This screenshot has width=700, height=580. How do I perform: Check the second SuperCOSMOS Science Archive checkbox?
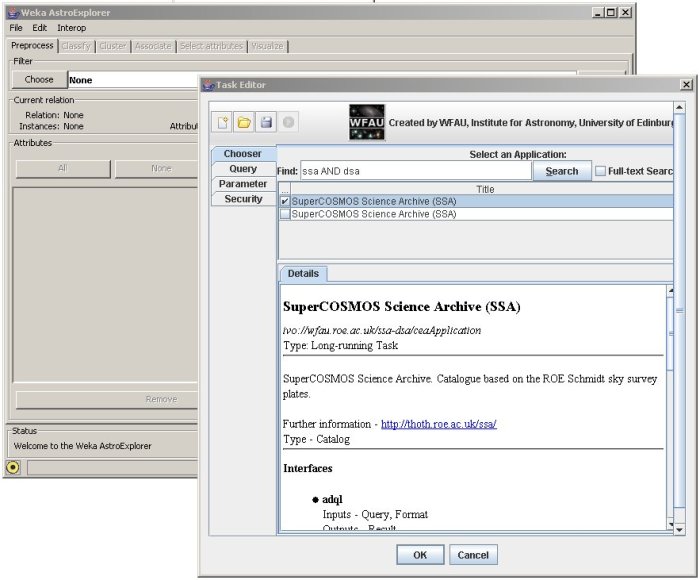[285, 214]
